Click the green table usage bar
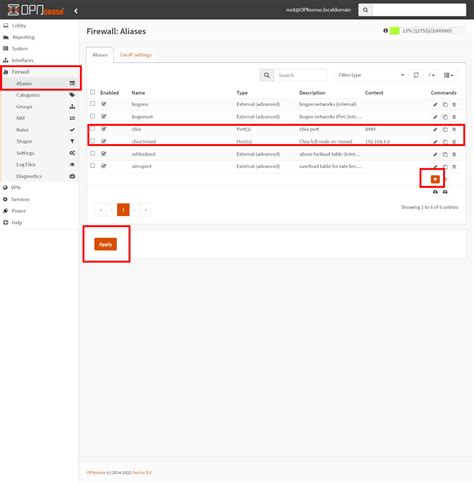Viewport: 474px width, 483px height. (x=395, y=31)
